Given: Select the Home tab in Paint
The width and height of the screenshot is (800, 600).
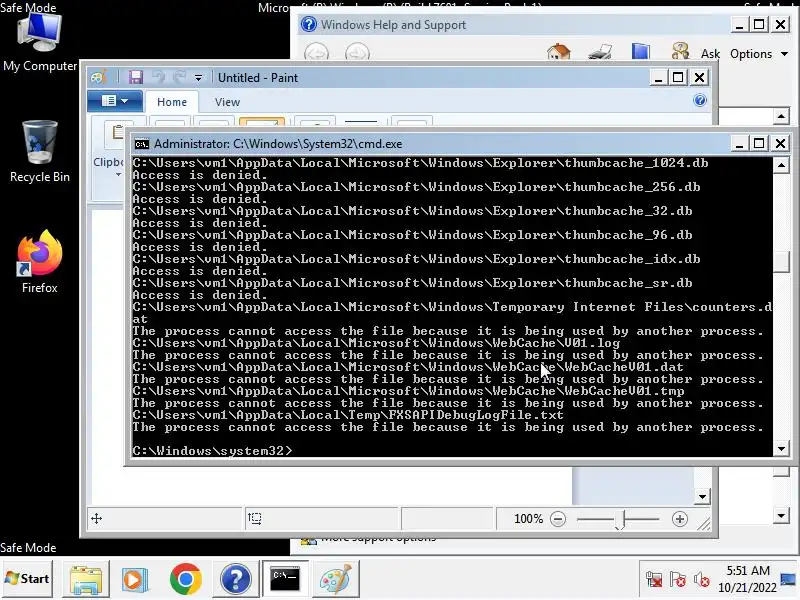Looking at the screenshot, I should 172,102.
